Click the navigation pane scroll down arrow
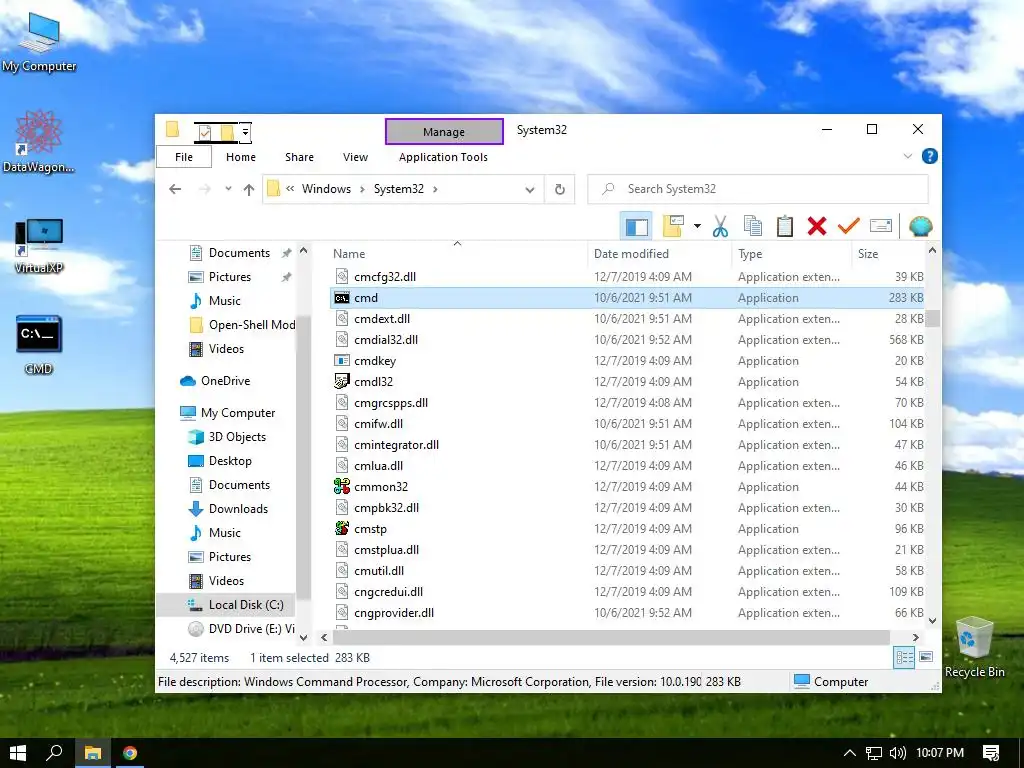 click(x=304, y=637)
